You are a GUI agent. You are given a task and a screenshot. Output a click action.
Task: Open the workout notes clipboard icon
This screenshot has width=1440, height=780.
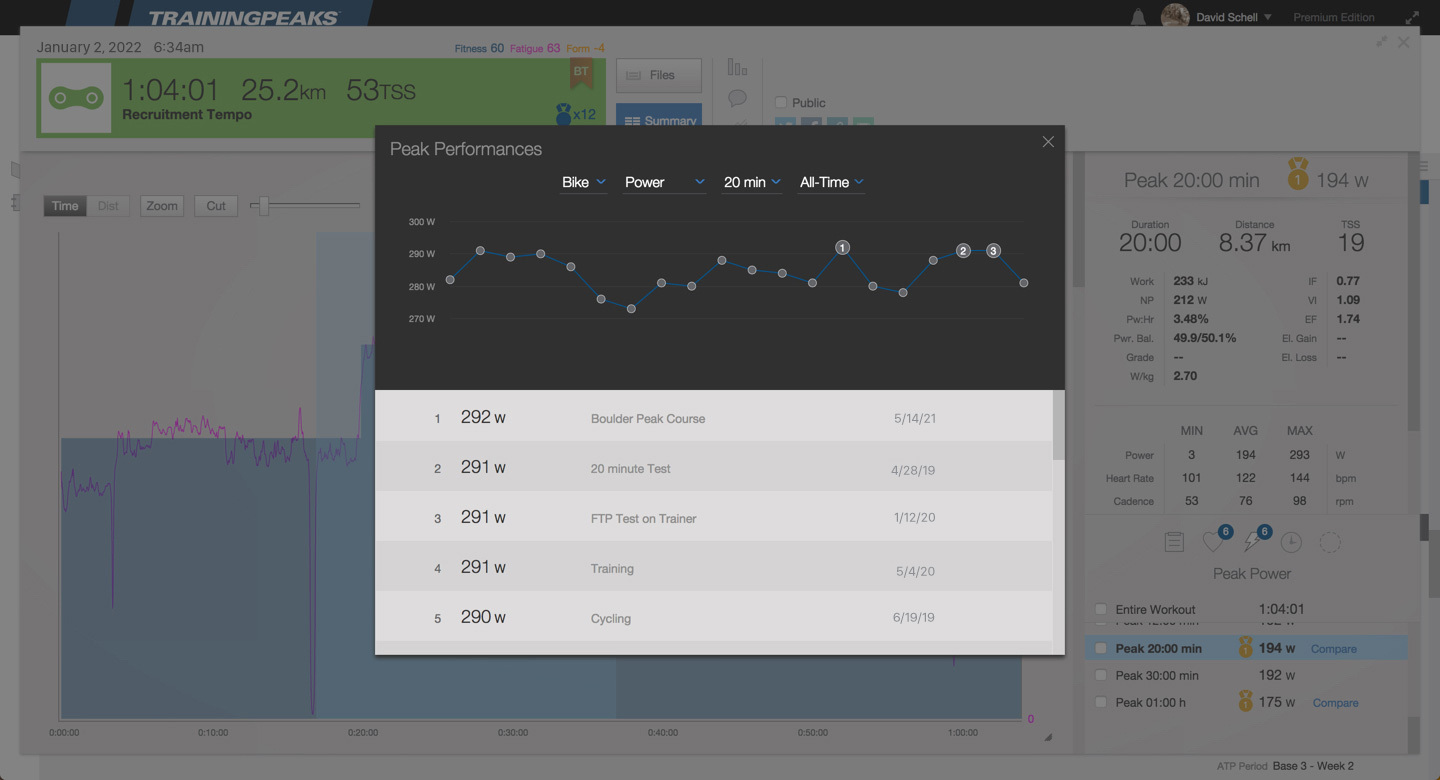(x=1174, y=541)
